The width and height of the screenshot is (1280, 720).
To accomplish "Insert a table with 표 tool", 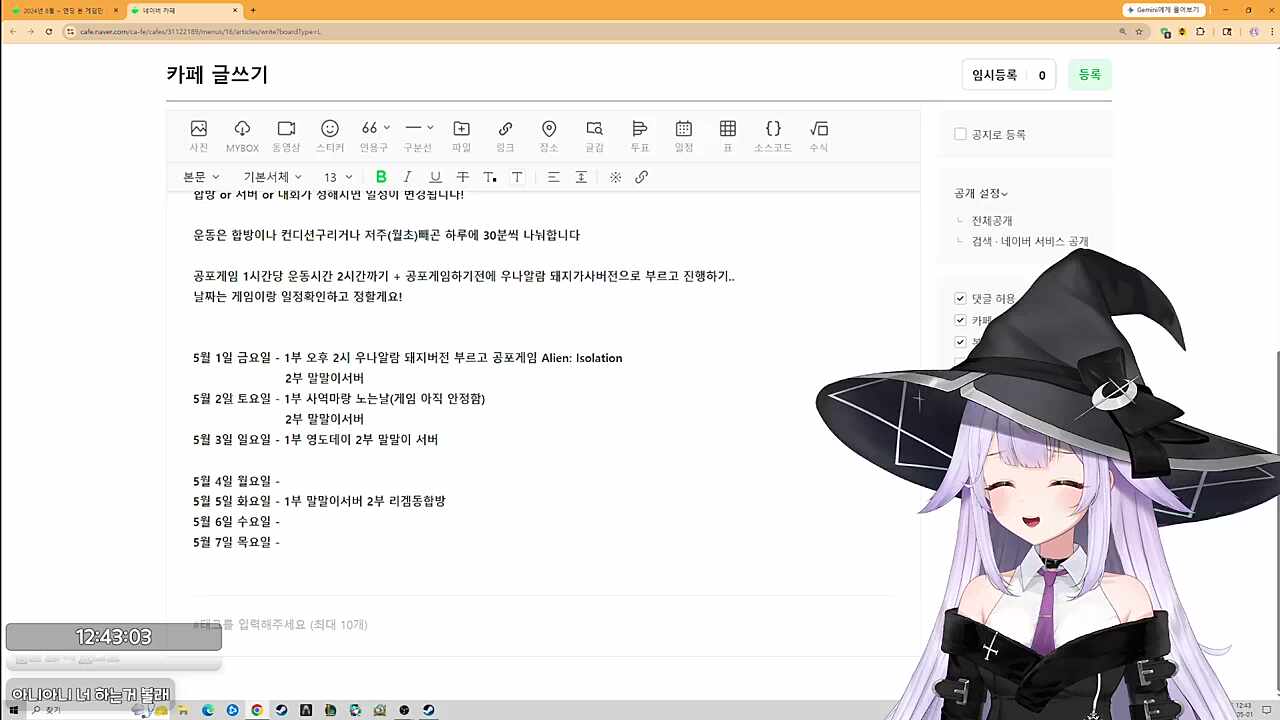I will point(728,136).
